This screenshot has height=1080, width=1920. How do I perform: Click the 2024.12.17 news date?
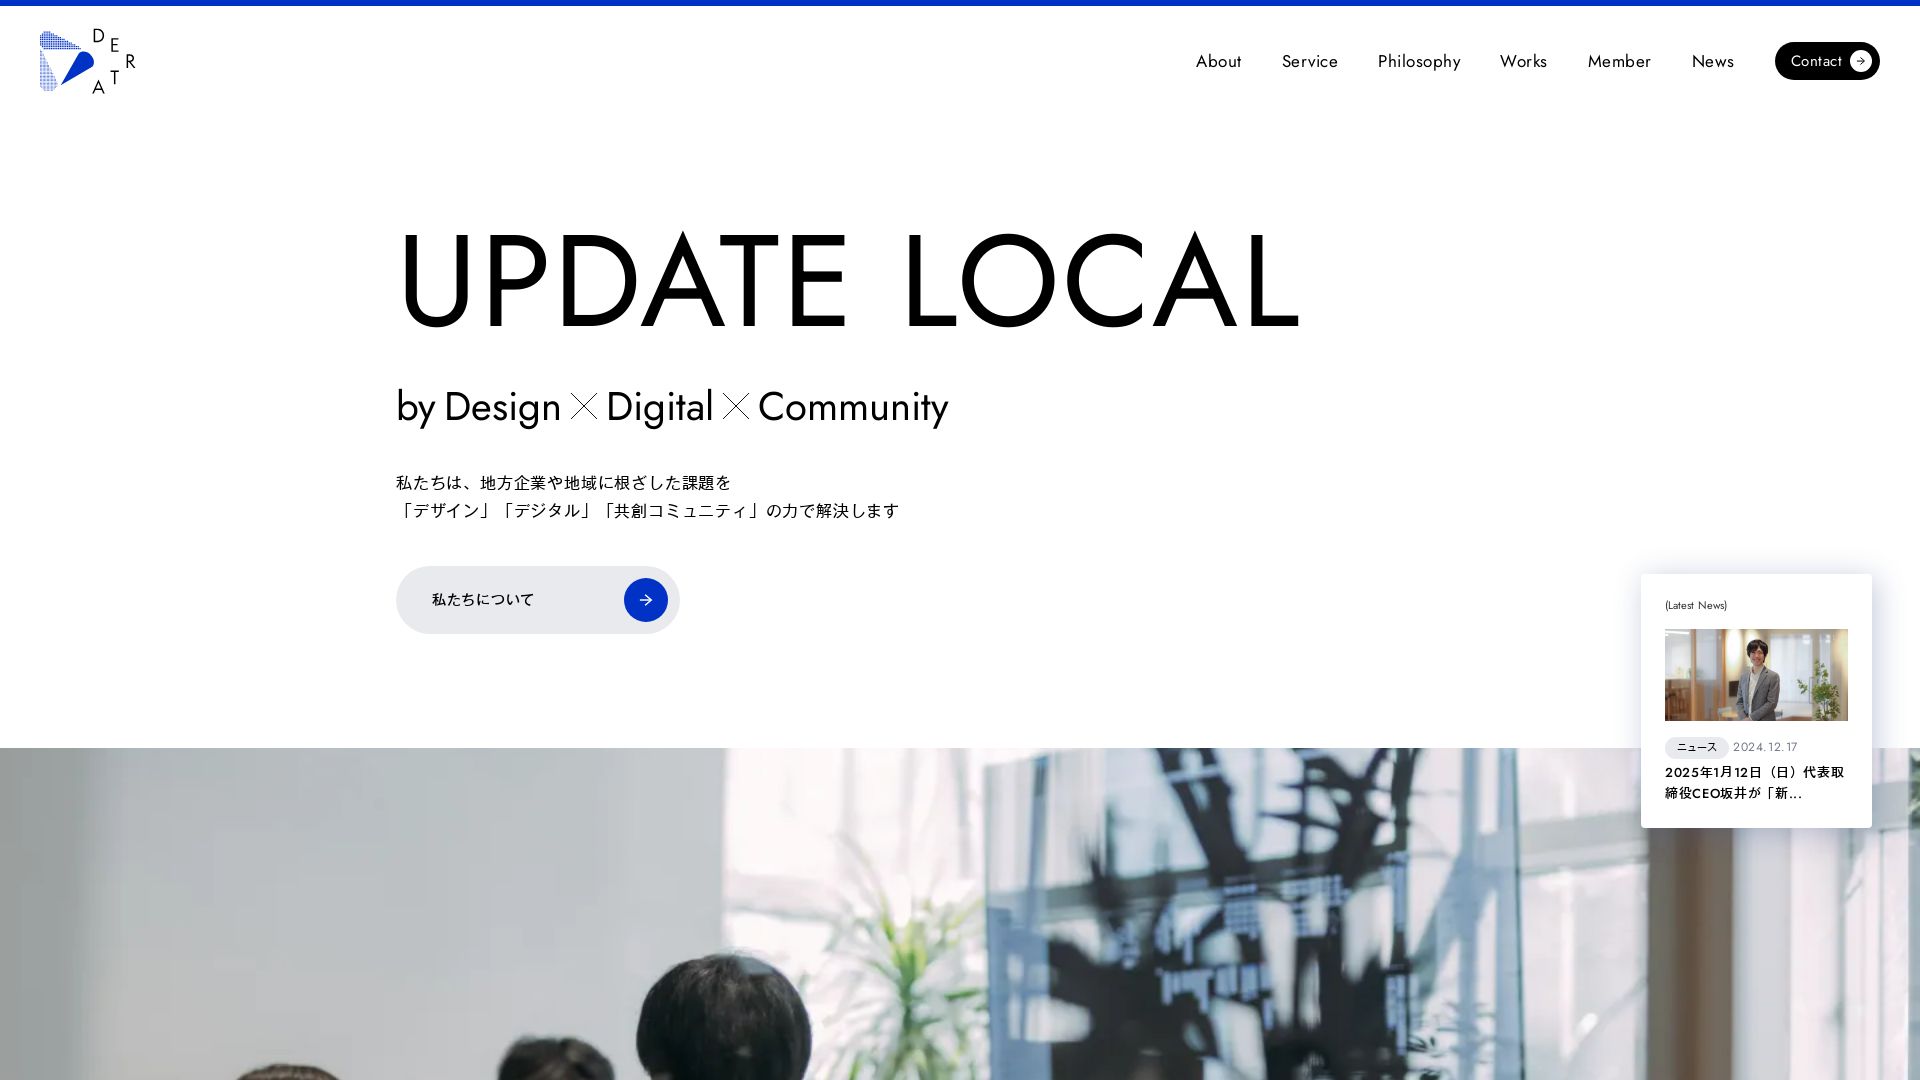1765,747
